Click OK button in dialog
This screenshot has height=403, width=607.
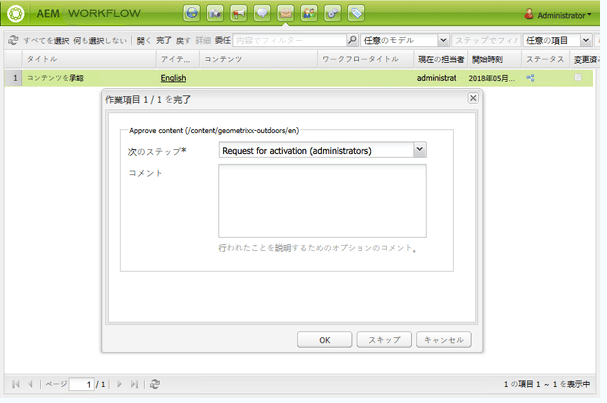(324, 340)
